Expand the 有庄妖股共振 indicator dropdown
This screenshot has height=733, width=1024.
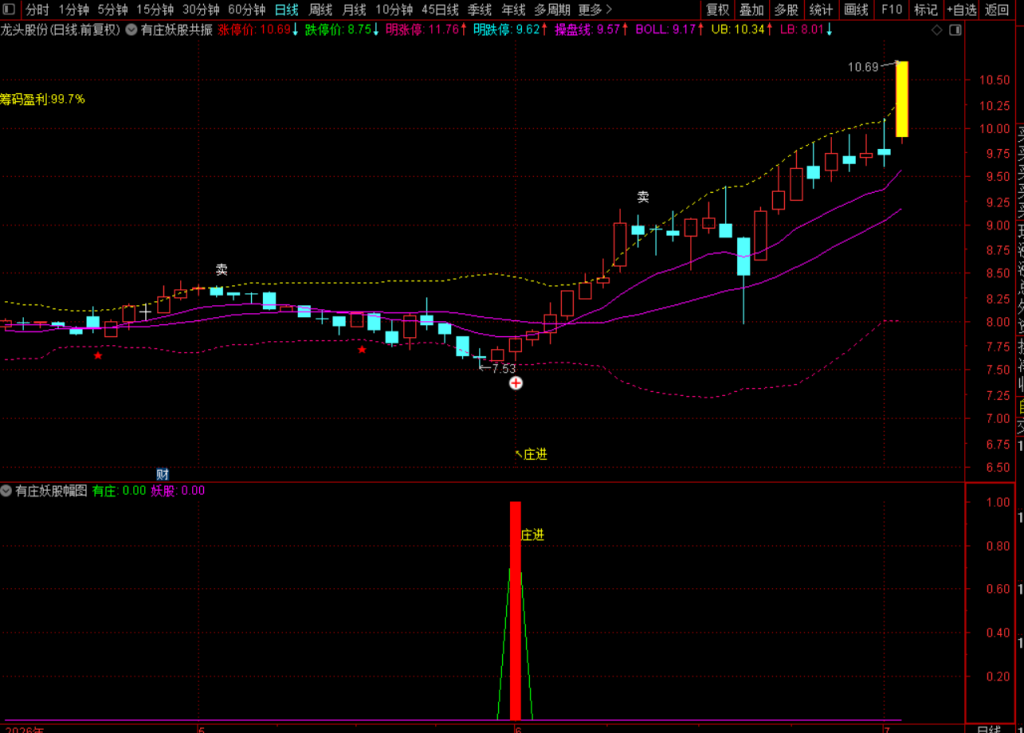tap(131, 30)
